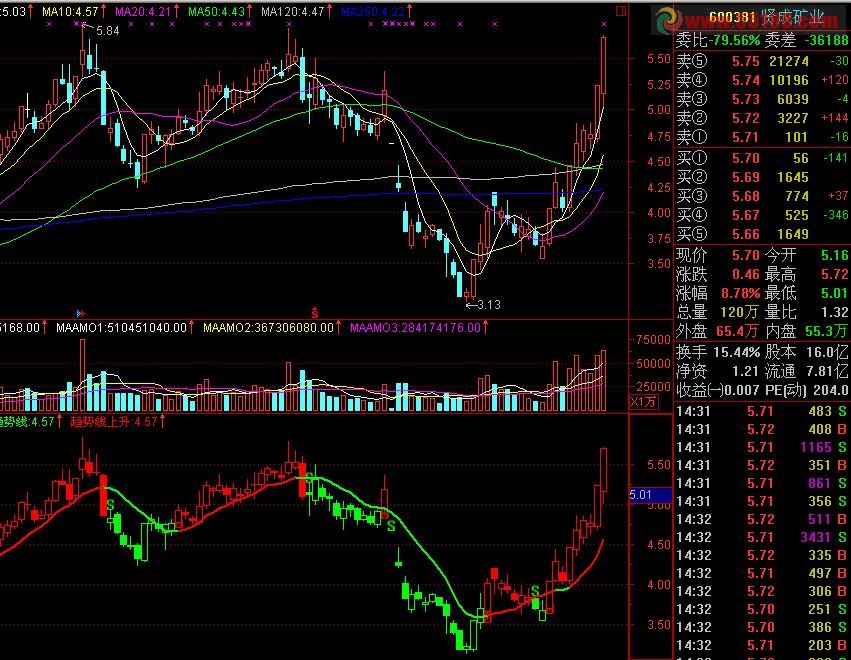Click the 今开 5.16 open price value
This screenshot has width=851, height=660.
[834, 255]
